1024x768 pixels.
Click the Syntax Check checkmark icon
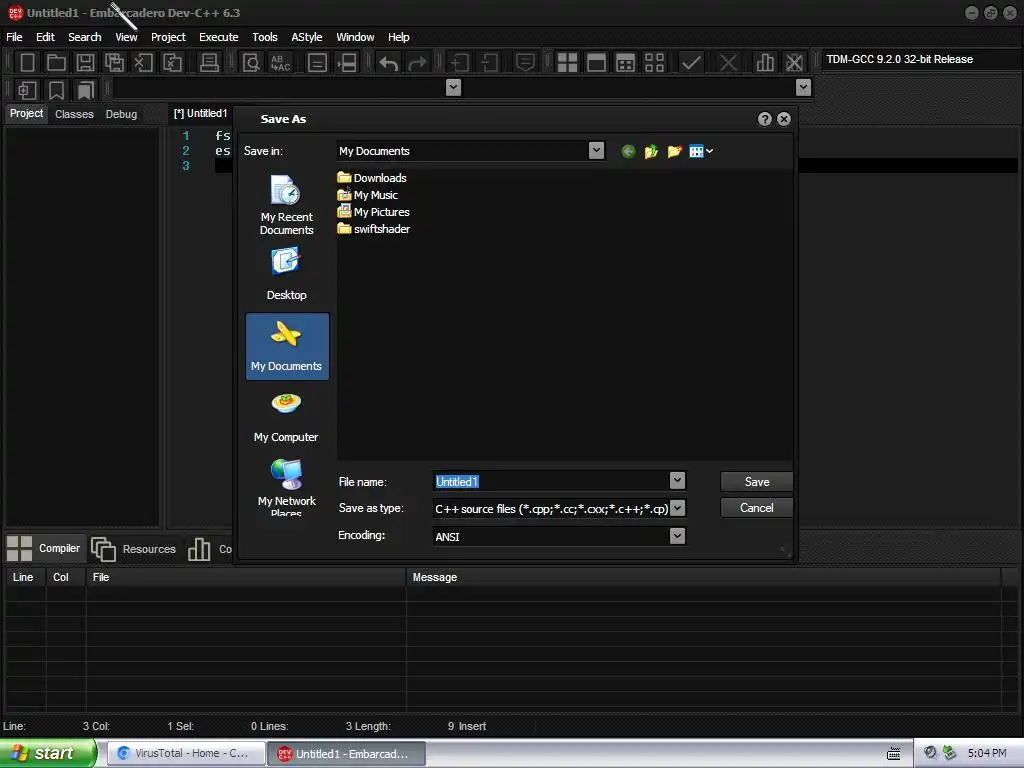(691, 63)
